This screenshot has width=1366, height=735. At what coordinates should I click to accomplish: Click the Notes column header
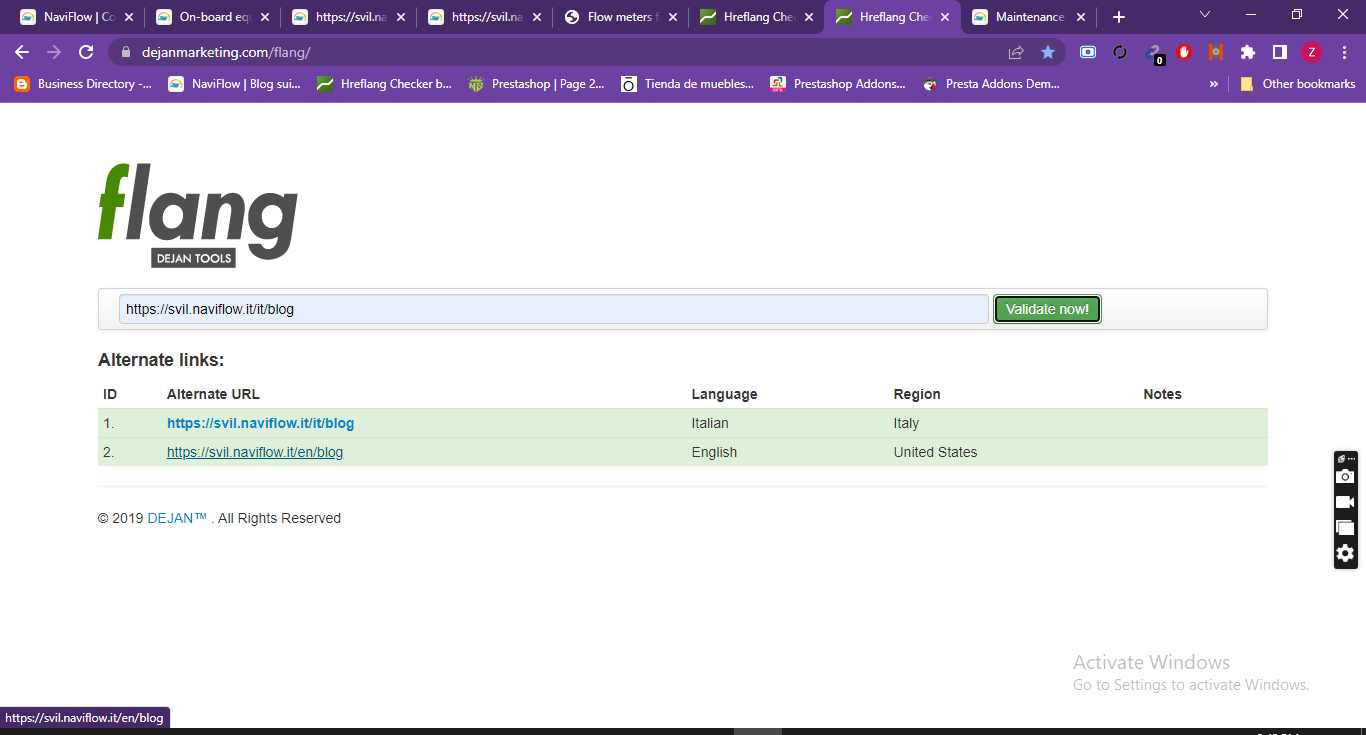(x=1162, y=394)
